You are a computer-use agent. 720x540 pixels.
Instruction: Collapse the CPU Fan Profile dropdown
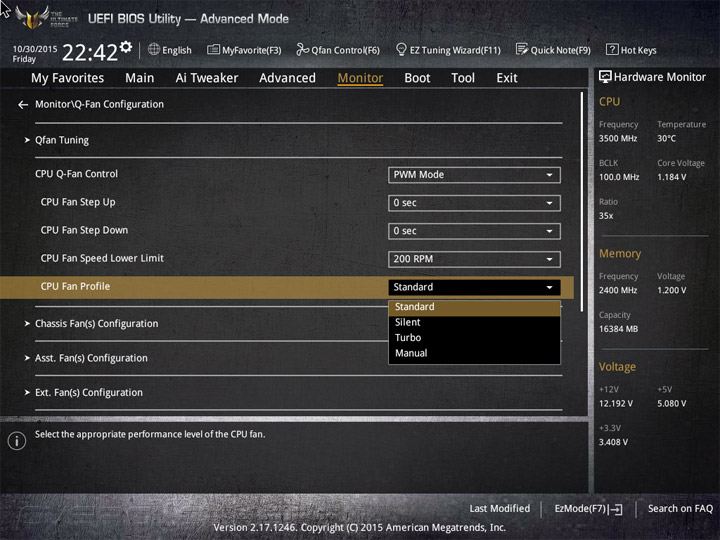pyautogui.click(x=474, y=287)
